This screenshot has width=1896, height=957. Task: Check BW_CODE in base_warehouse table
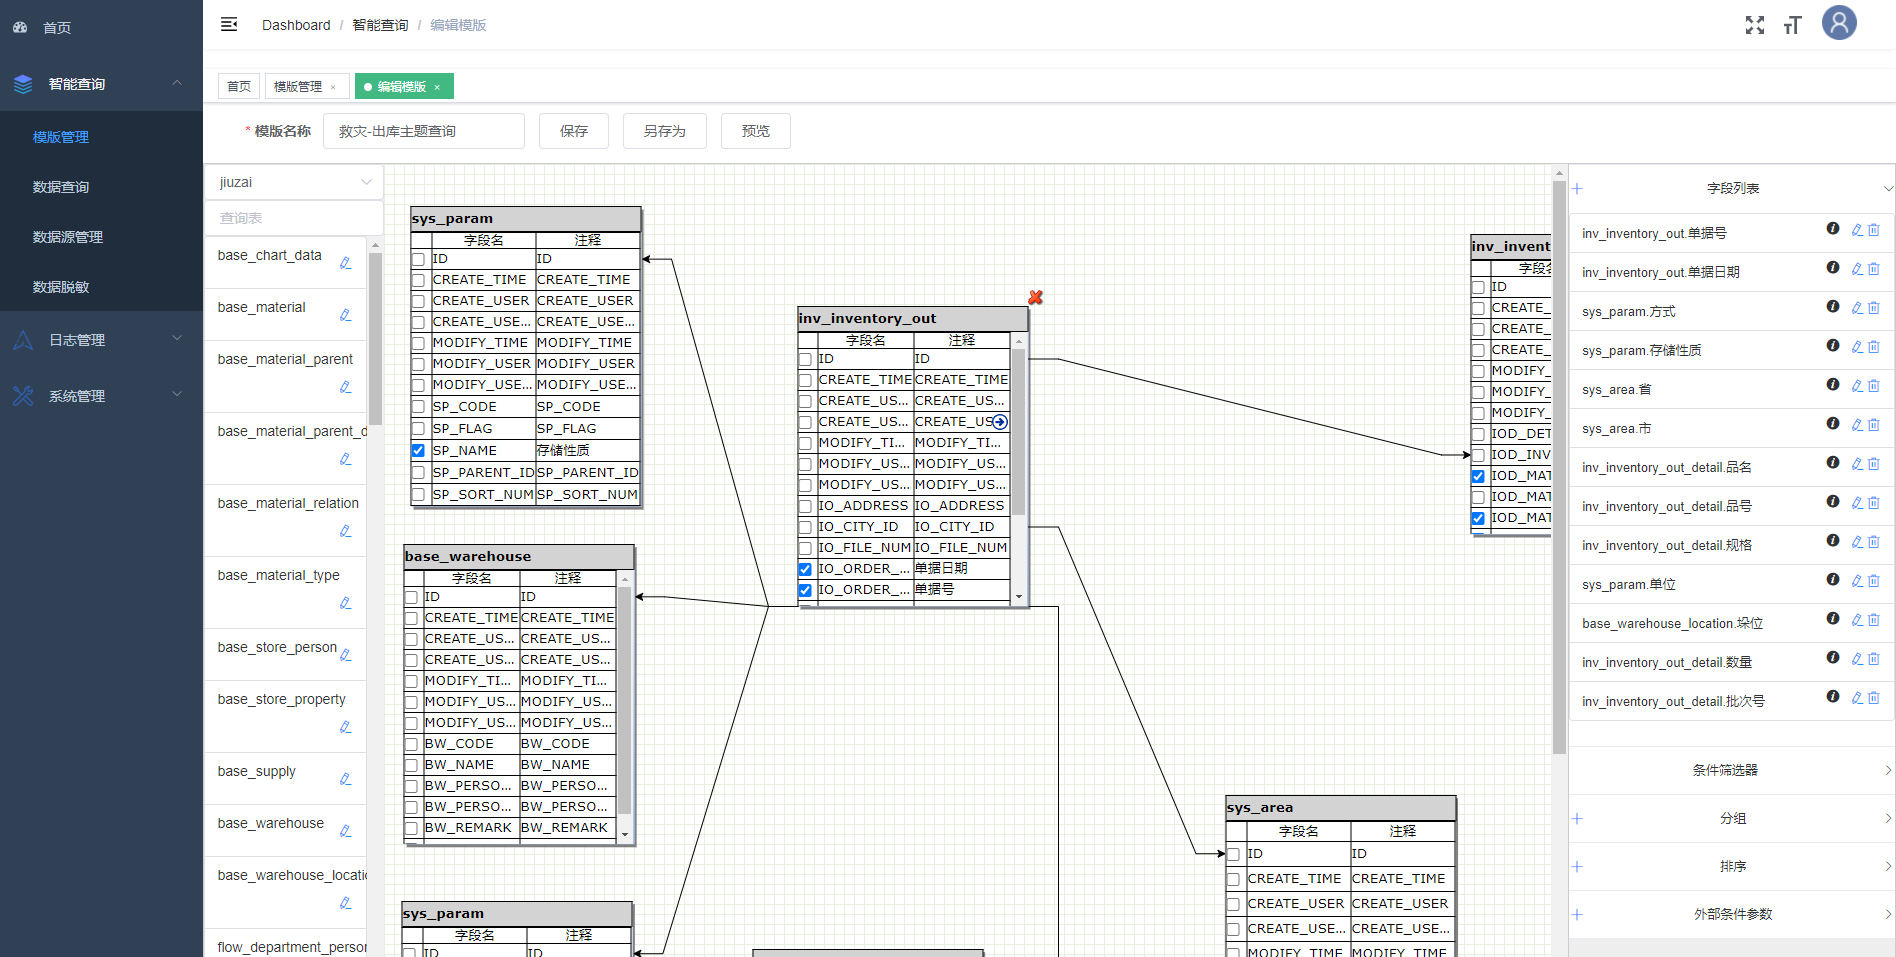click(411, 744)
